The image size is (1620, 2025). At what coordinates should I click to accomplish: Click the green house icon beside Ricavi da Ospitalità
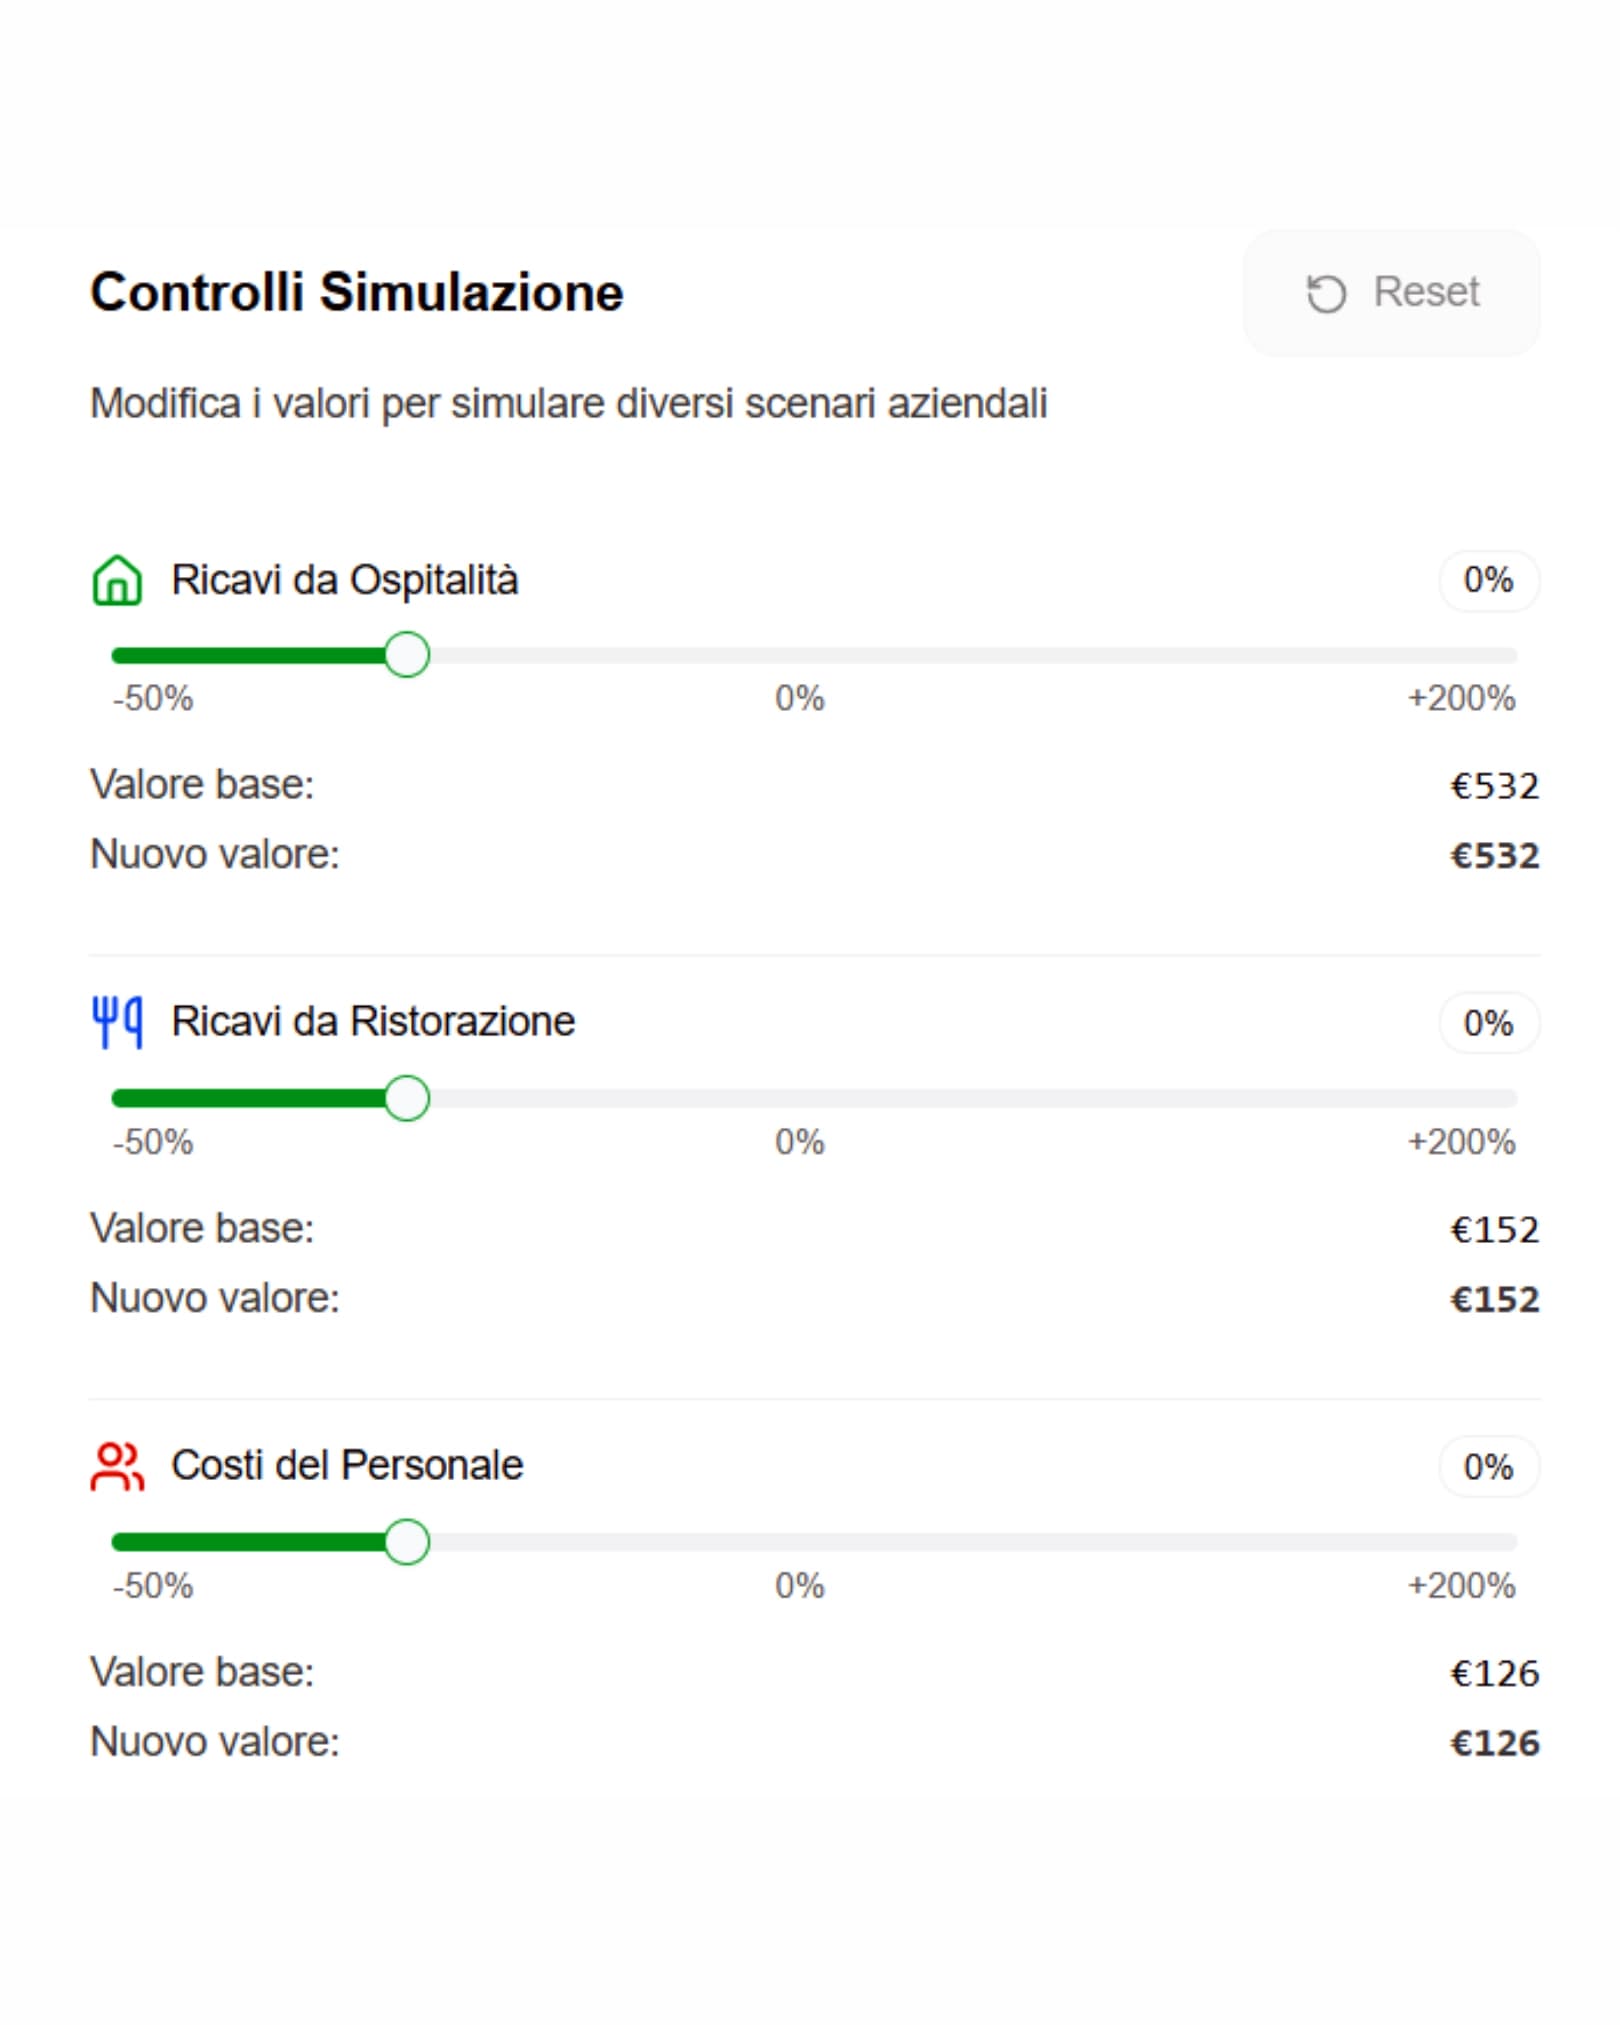click(x=118, y=578)
